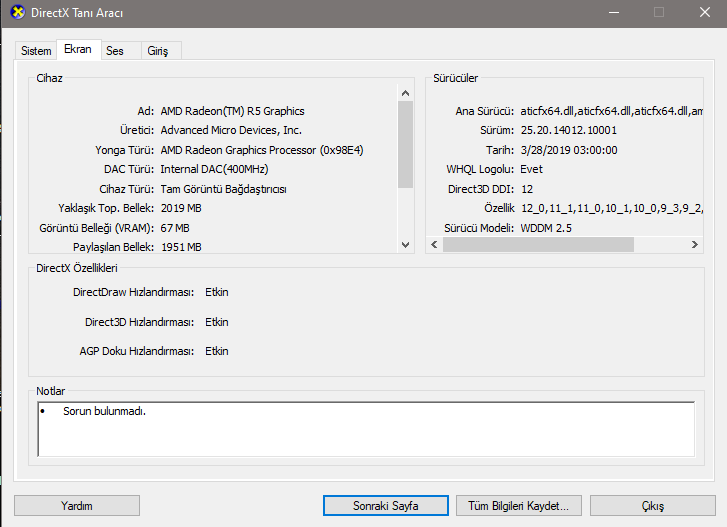The height and width of the screenshot is (527, 727).
Task: Click Cihaz panel scroll down arrow
Action: [x=406, y=245]
